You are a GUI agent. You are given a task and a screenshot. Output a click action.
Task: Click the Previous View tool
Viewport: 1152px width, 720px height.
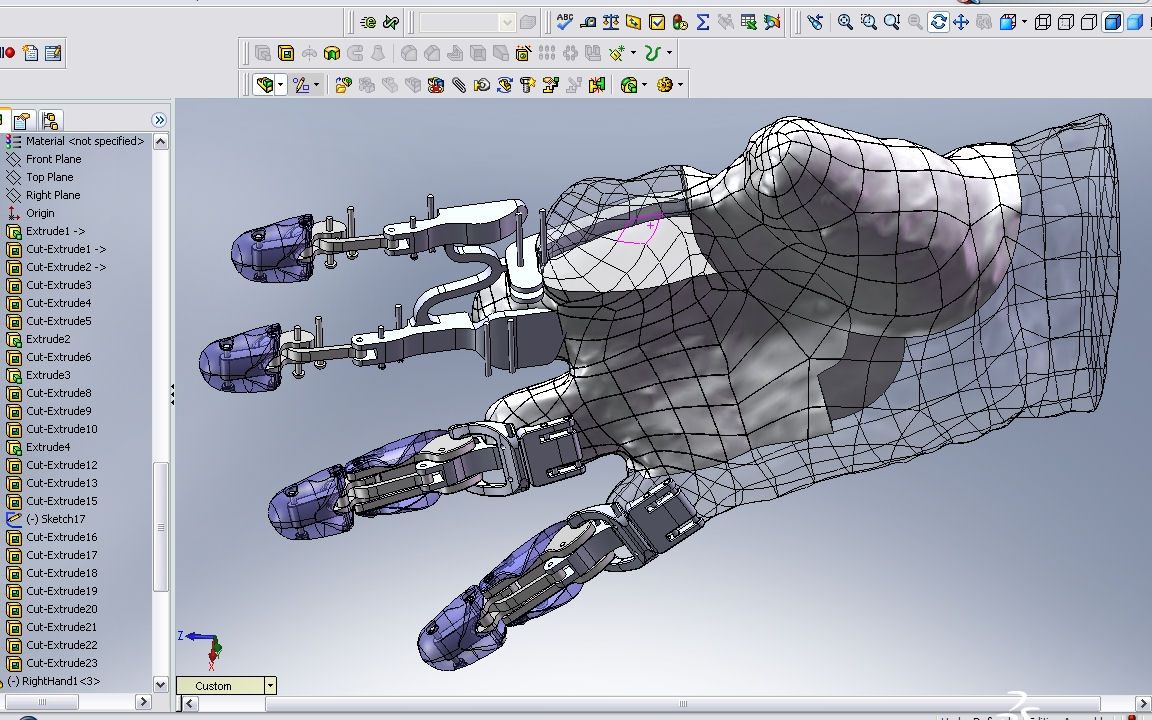point(815,22)
